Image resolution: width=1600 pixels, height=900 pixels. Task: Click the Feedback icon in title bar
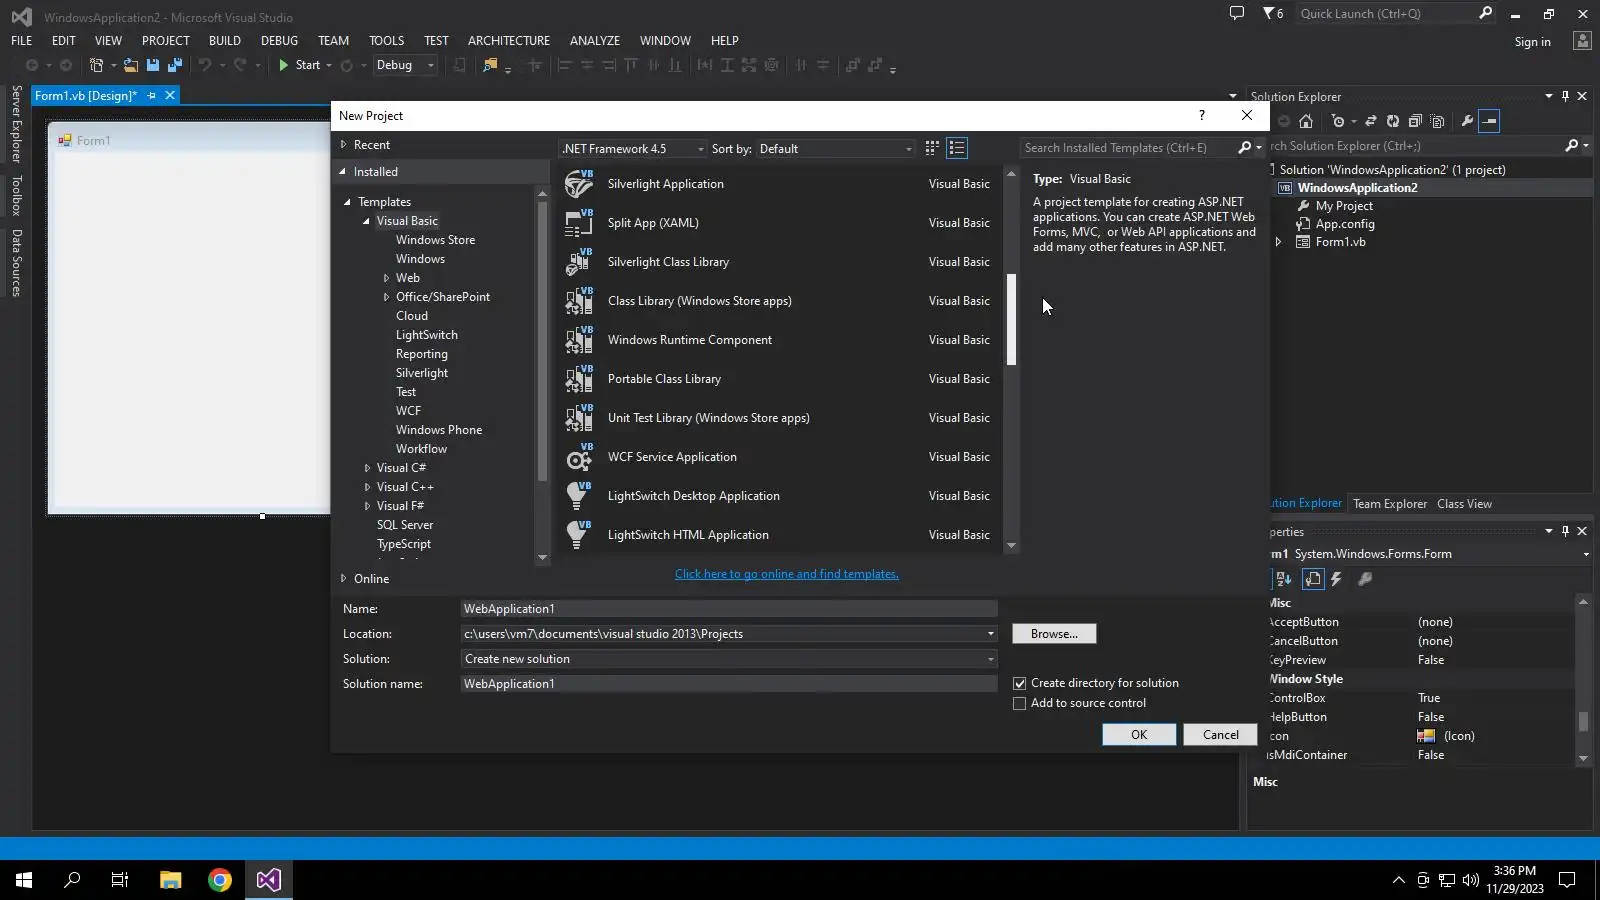[1237, 14]
